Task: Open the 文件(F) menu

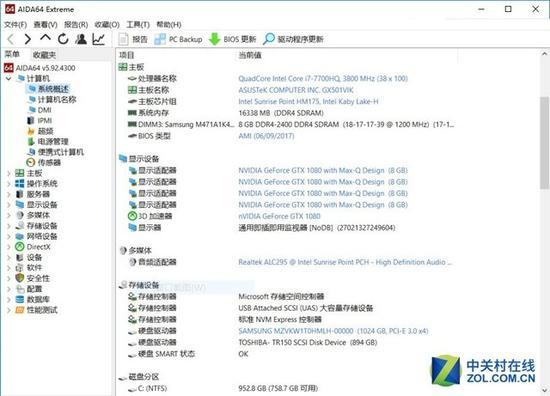Action: click(x=15, y=25)
